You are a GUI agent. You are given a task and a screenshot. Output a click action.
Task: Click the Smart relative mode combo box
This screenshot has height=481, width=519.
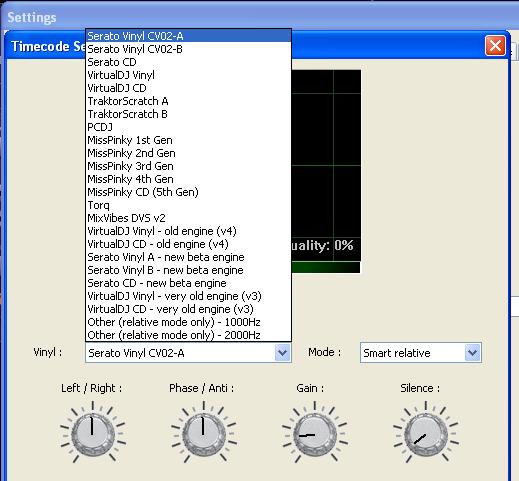(421, 353)
